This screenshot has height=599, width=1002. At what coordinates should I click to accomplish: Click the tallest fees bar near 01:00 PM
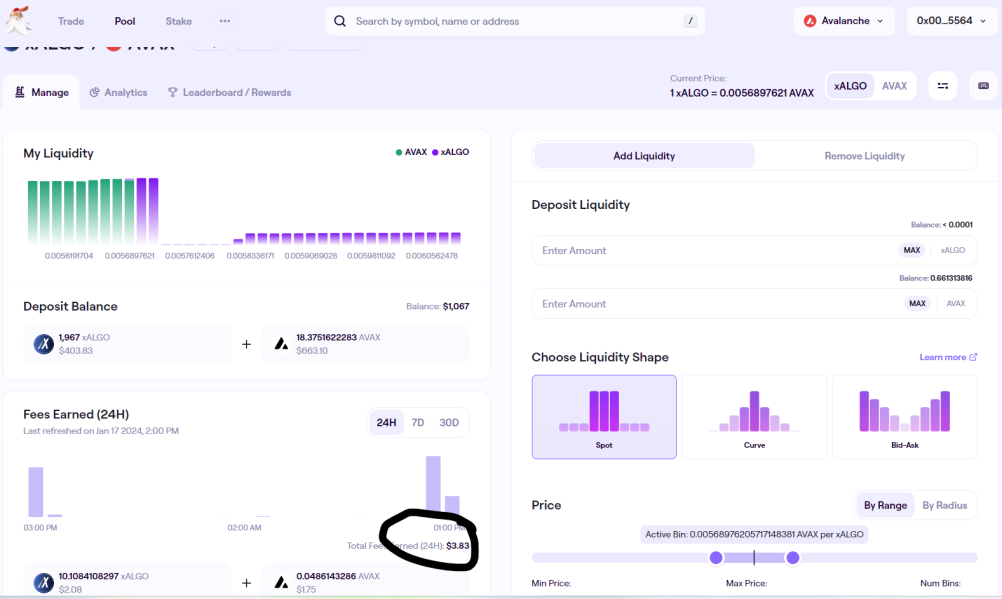(433, 484)
